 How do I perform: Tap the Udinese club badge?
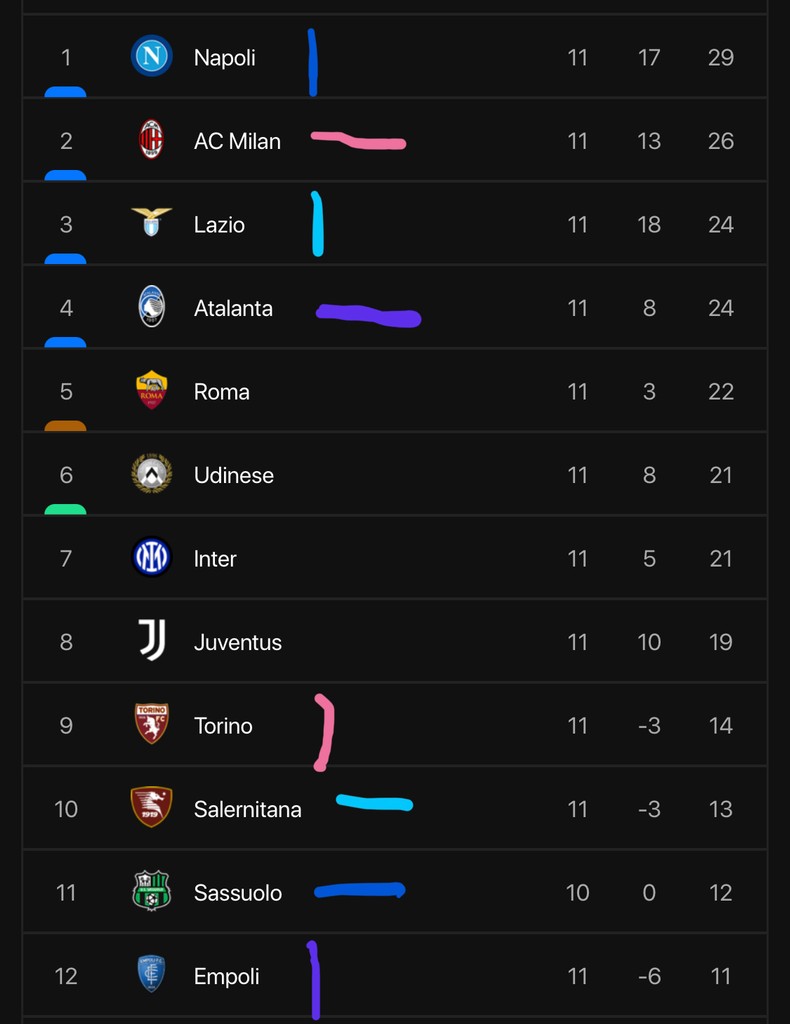point(152,474)
